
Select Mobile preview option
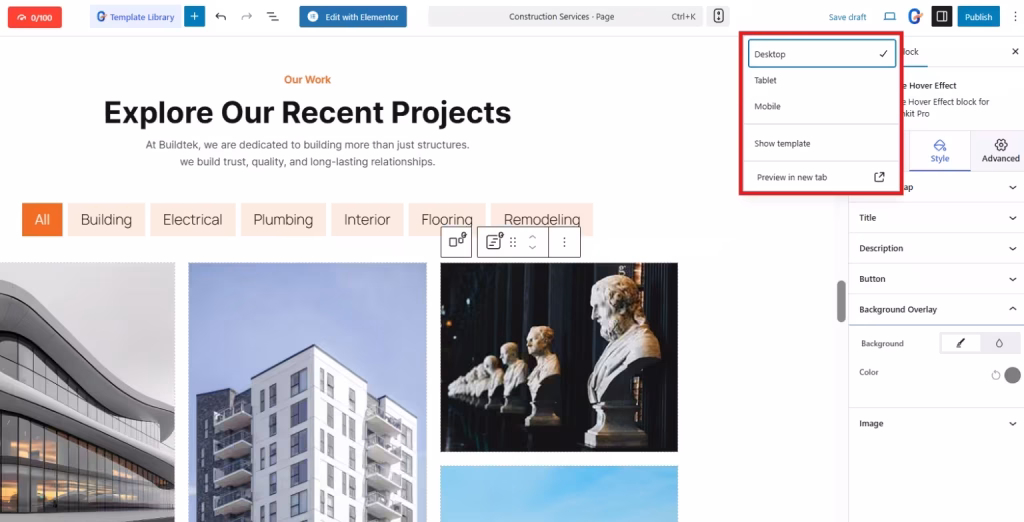pos(822,106)
